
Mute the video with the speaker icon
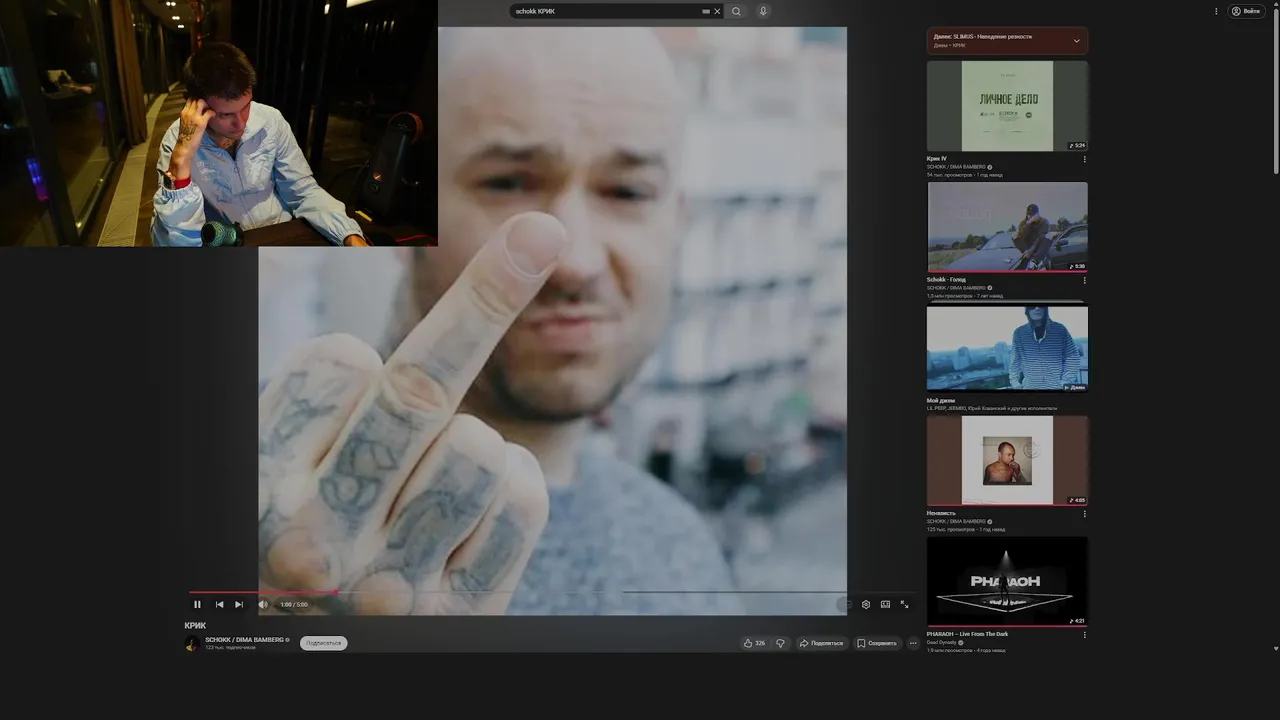click(x=263, y=604)
